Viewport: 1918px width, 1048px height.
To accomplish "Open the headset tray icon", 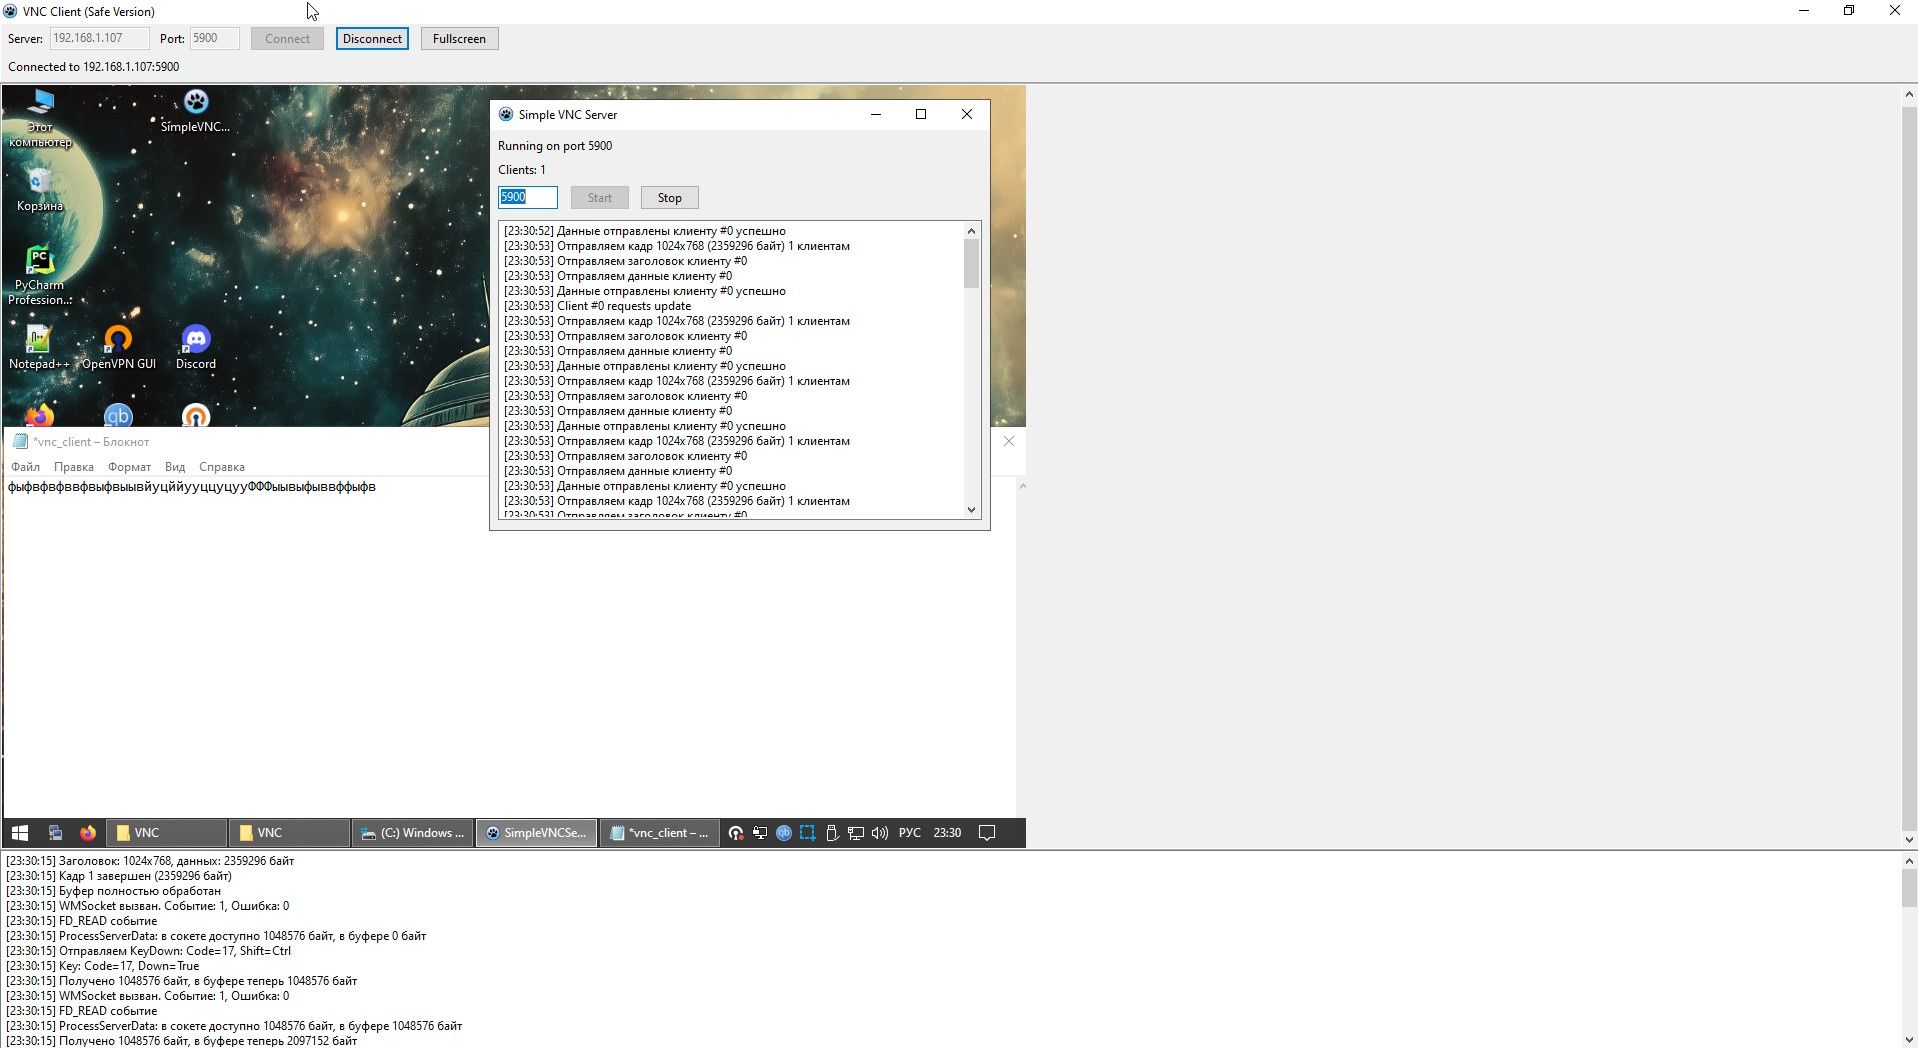I will pos(736,833).
